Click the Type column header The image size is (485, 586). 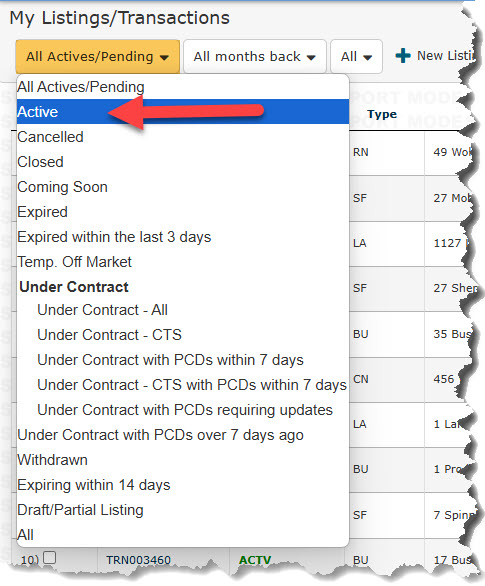pos(382,114)
